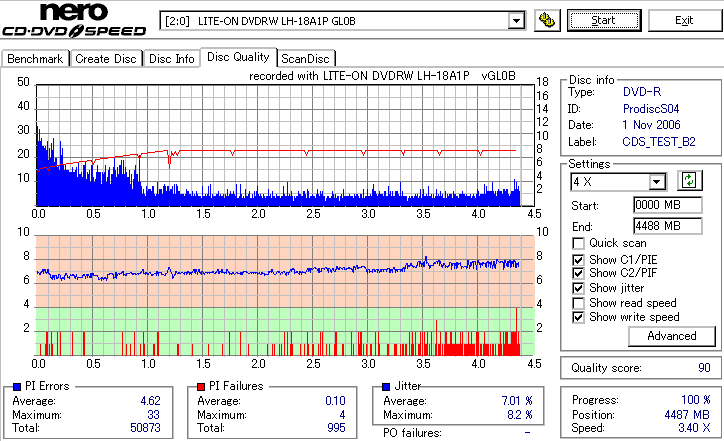The width and height of the screenshot is (724, 441).
Task: Click the blue Jitter legend square
Action: [386, 387]
